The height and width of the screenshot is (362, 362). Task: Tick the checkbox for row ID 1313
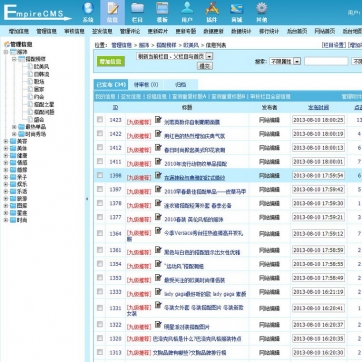point(100,352)
